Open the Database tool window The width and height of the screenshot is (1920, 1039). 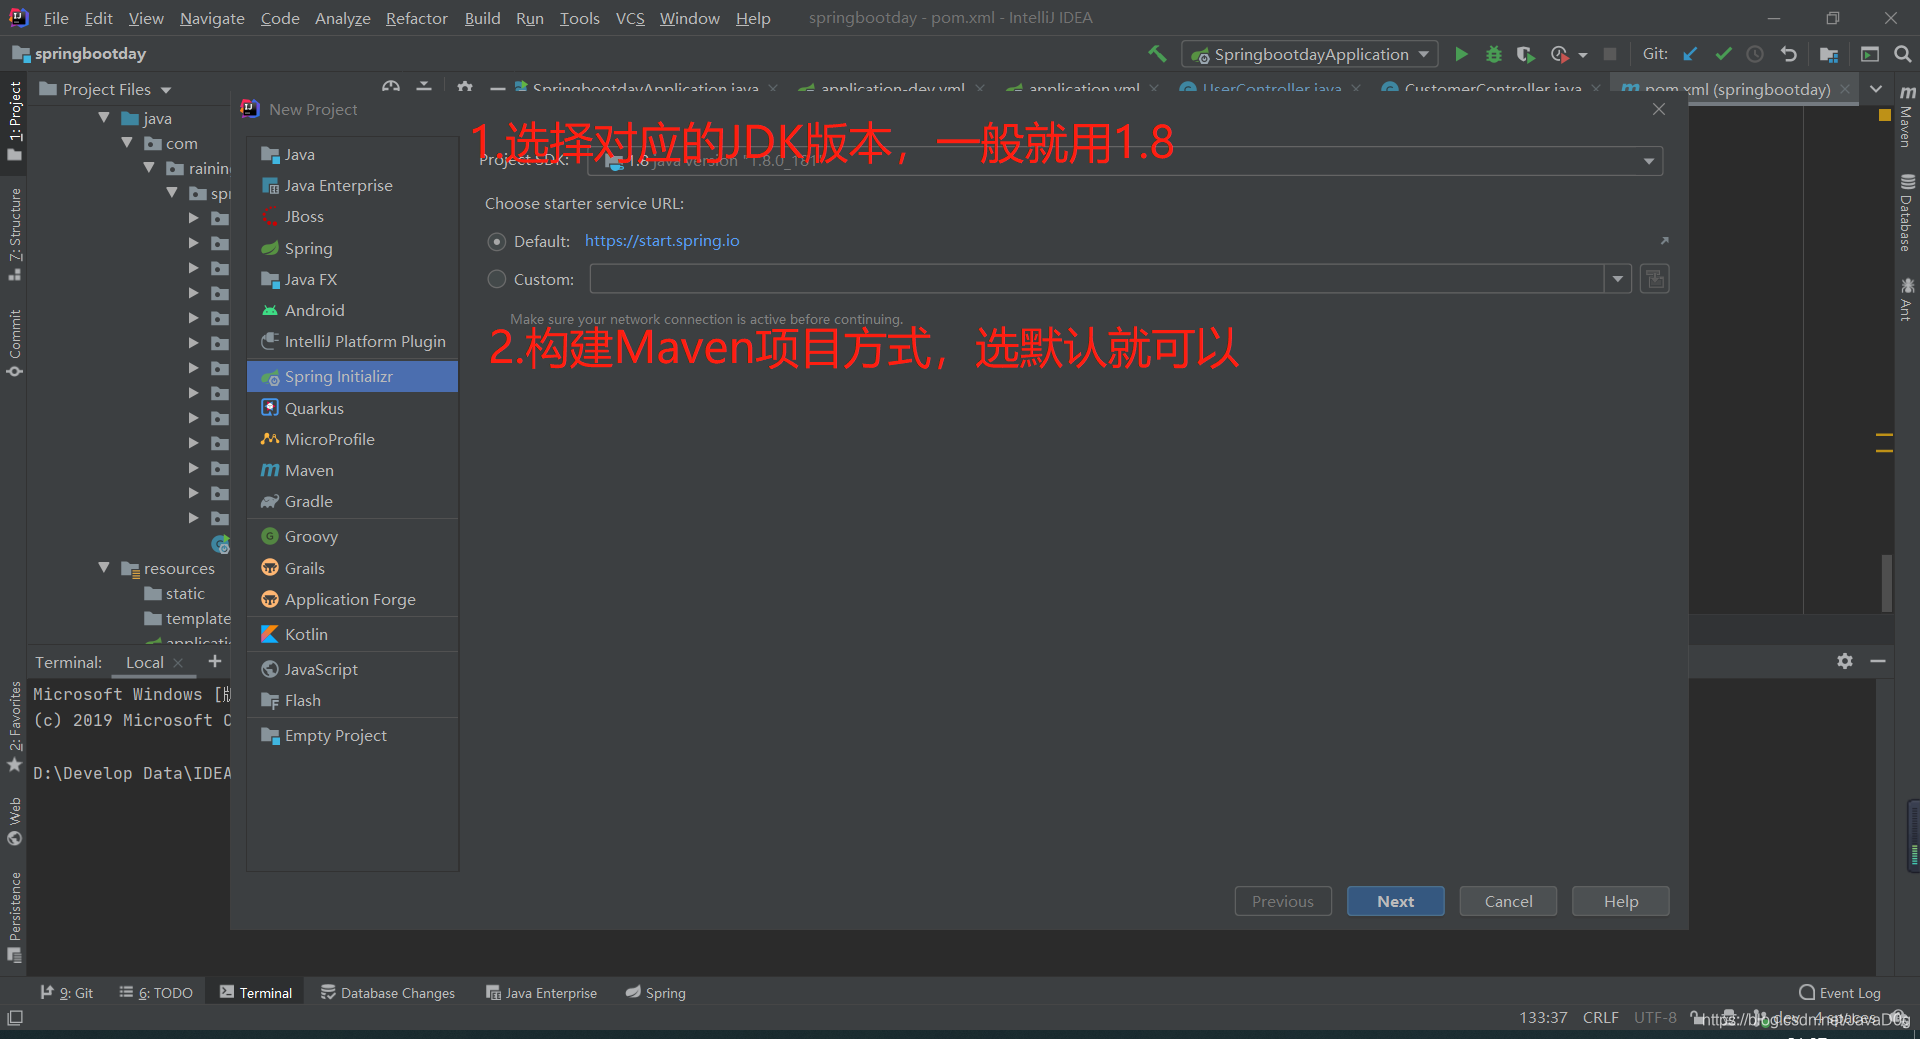[x=1907, y=213]
